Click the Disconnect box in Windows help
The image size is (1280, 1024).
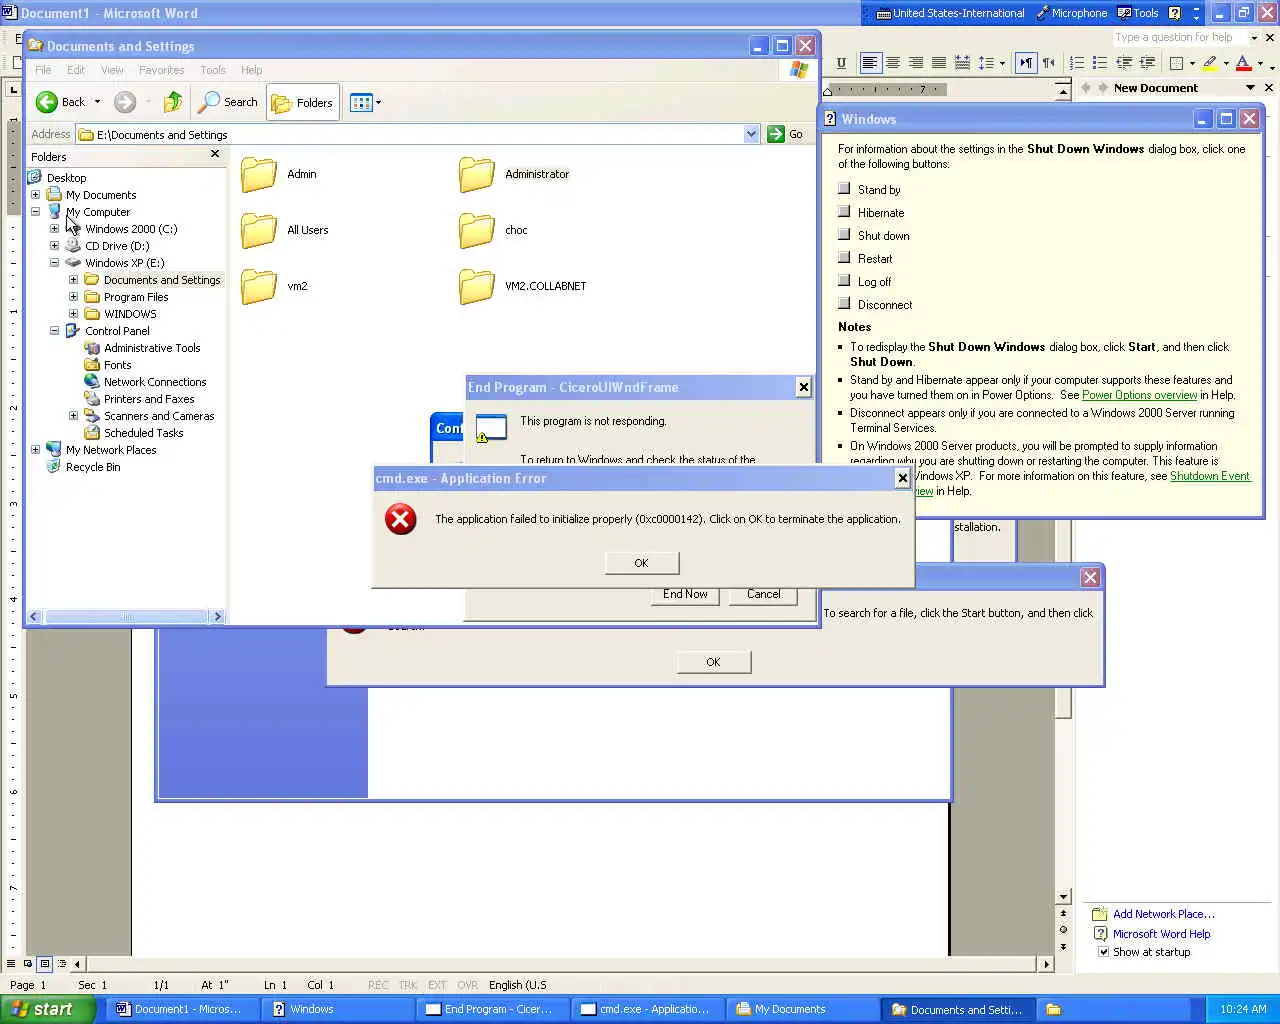pyautogui.click(x=844, y=304)
